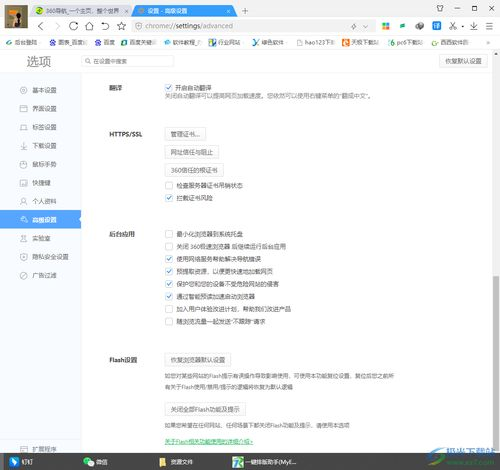Image resolution: width=500 pixels, height=470 pixels.
Task: Click the Undo closed-tab restore icon
Action: coord(105,26)
